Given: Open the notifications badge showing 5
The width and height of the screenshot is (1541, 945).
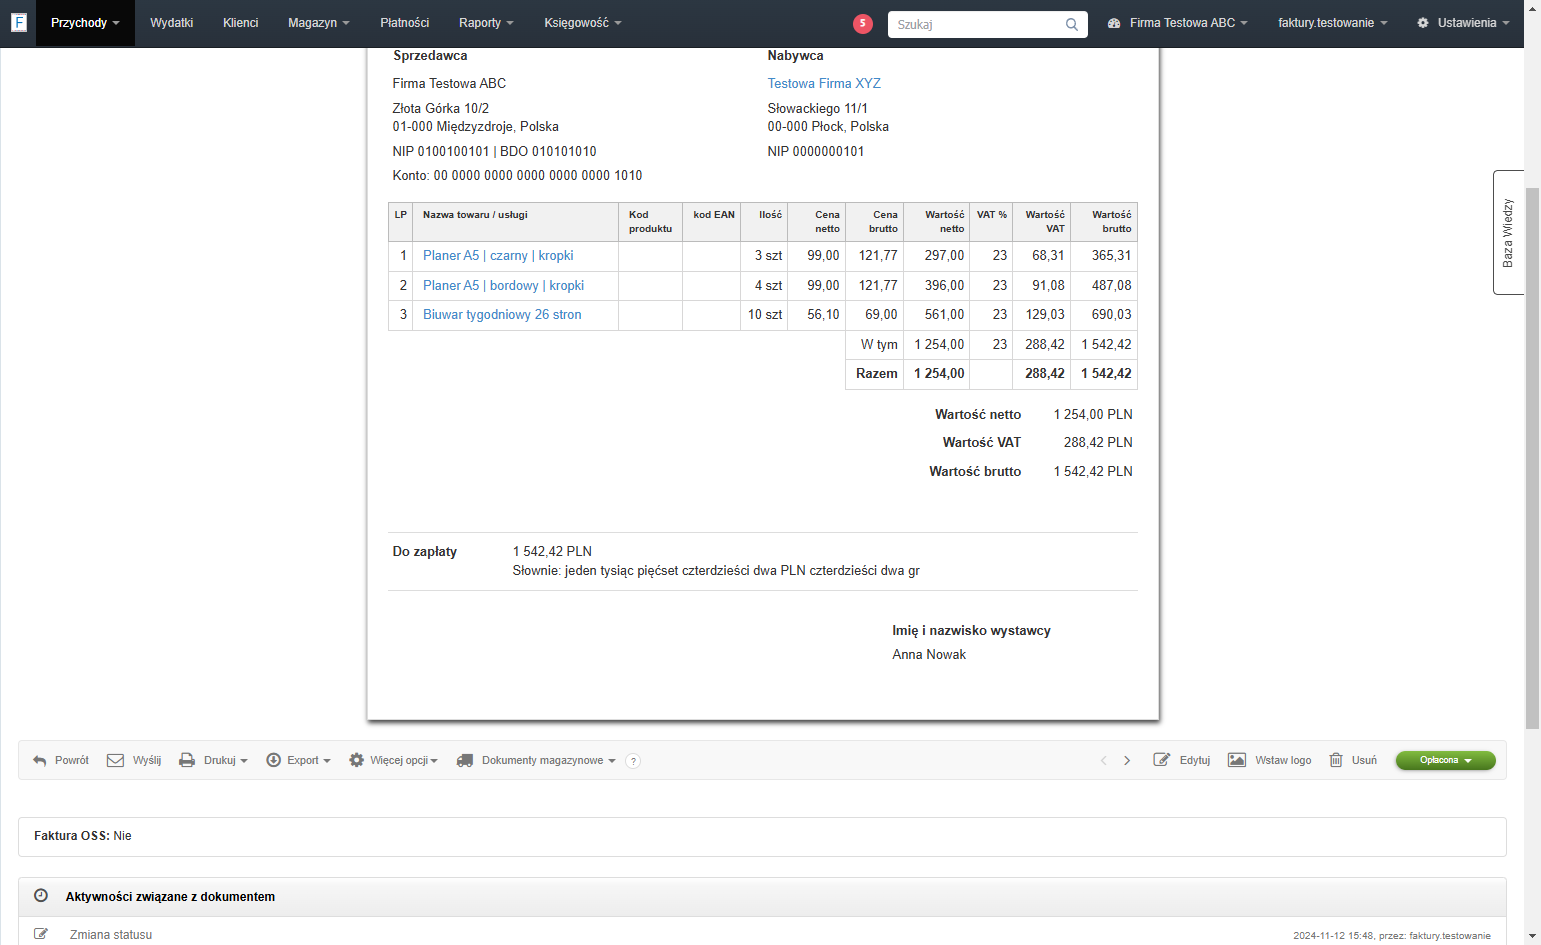Looking at the screenshot, I should coord(863,24).
